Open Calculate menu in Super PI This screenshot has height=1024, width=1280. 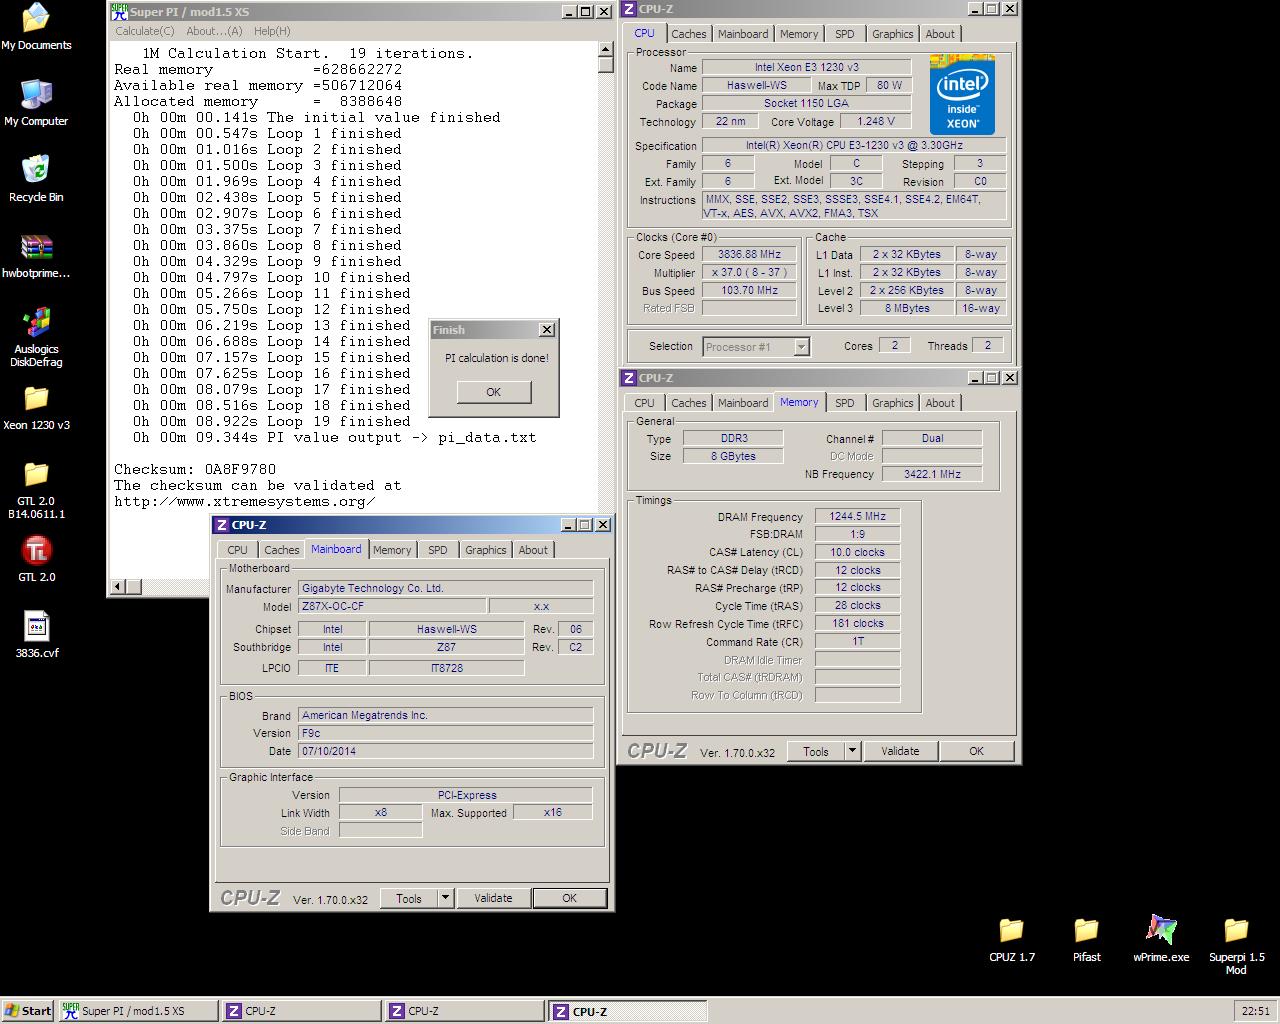click(x=144, y=31)
